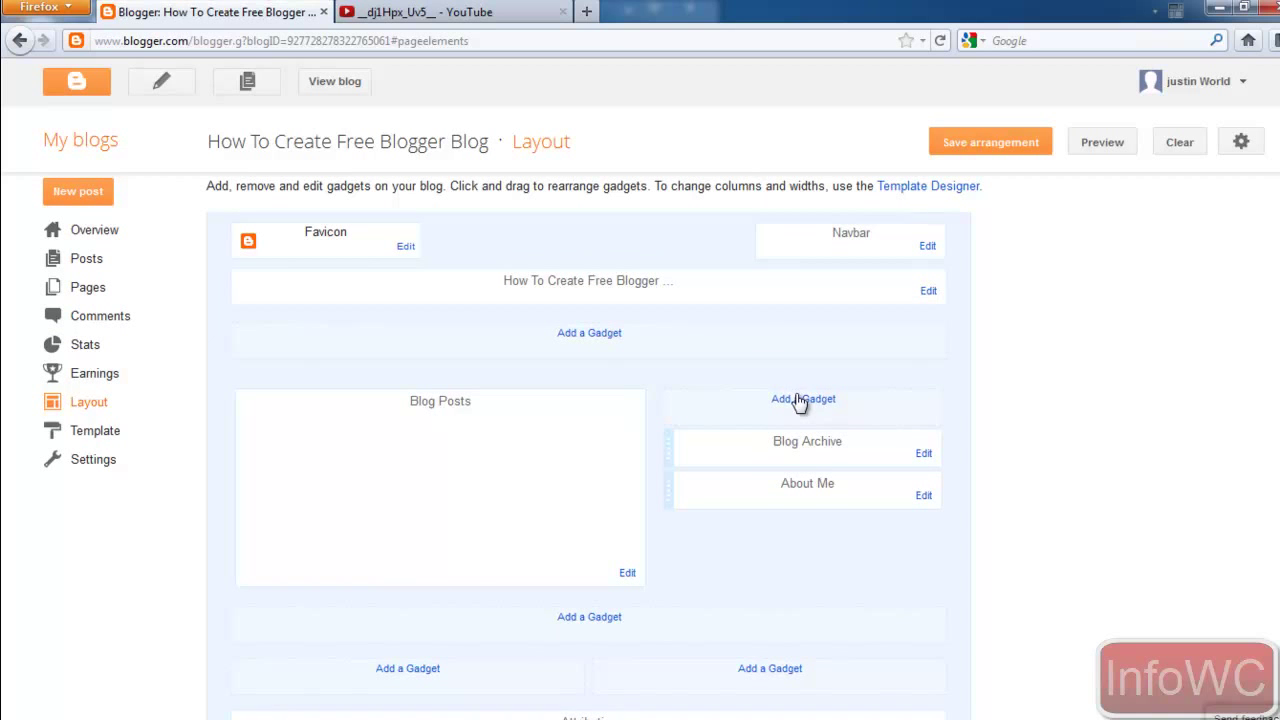Screen dimensions: 1280x720
Task: Click the browser forward arrow button
Action: point(44,41)
